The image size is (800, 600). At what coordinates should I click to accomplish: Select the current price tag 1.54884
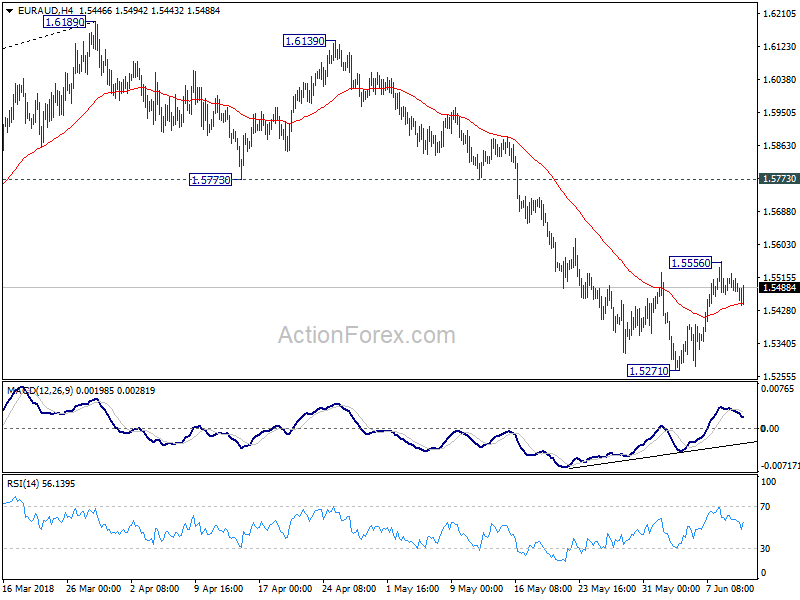(x=779, y=288)
